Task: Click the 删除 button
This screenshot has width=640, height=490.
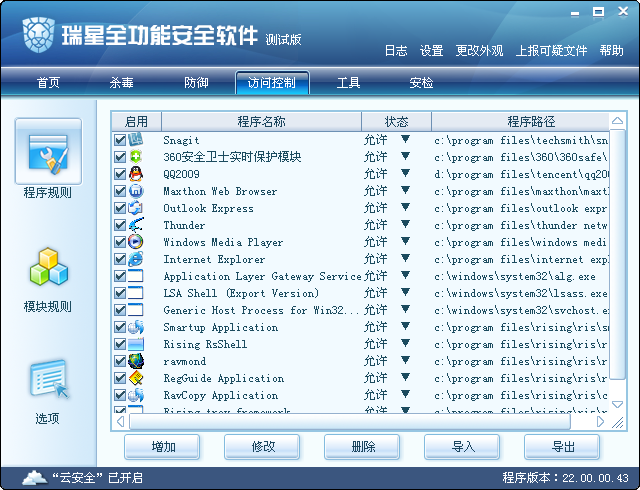Action: 362,447
